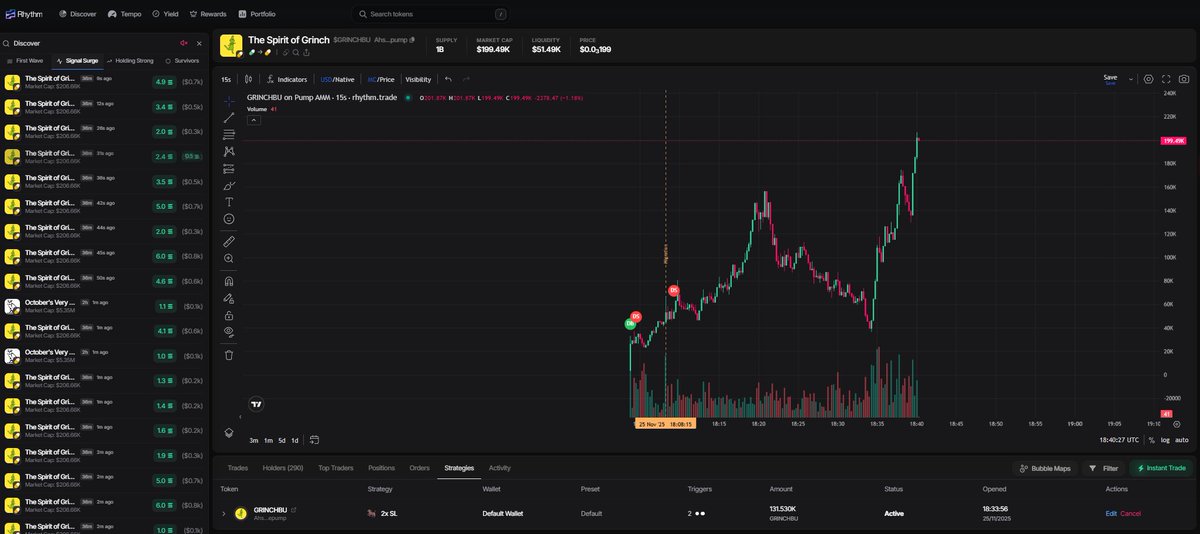This screenshot has width=1200, height=534.
Task: Open the Indicators menu
Action: point(287,79)
